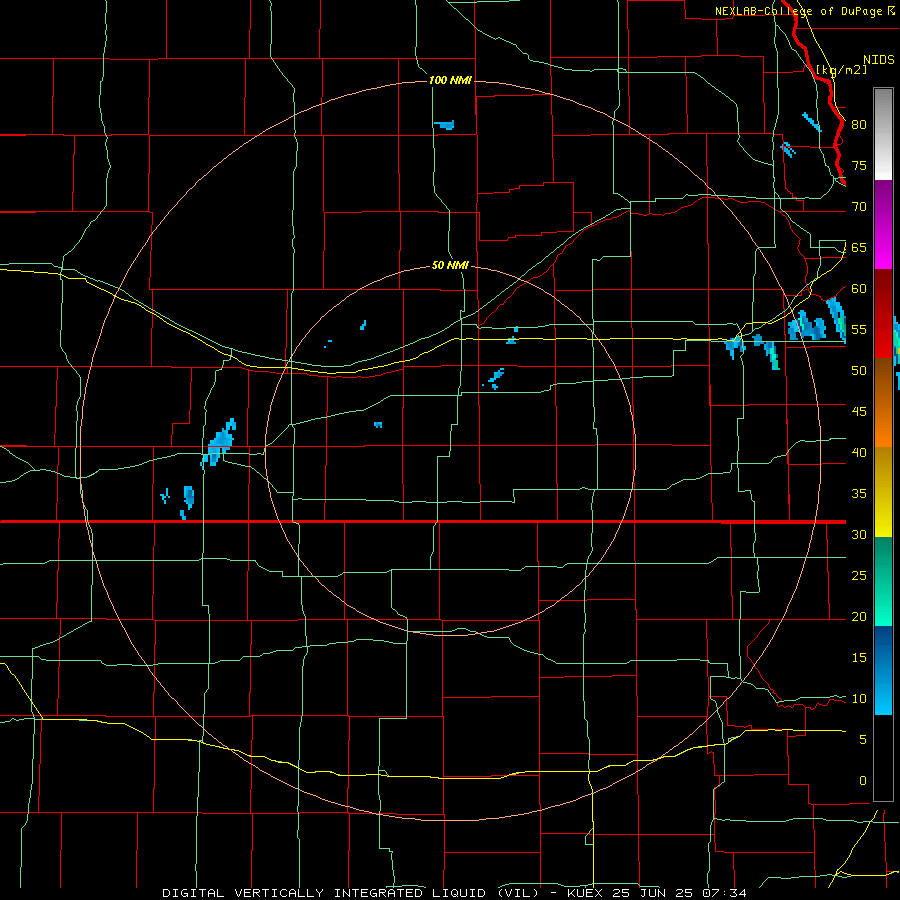Select the "55" value on the VIL scale
The image size is (900, 900).
point(859,330)
